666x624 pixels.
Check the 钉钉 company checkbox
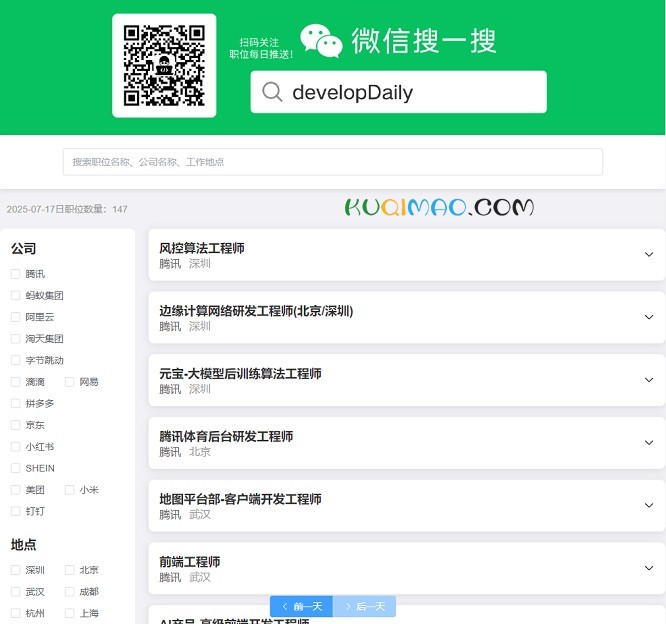[x=15, y=511]
